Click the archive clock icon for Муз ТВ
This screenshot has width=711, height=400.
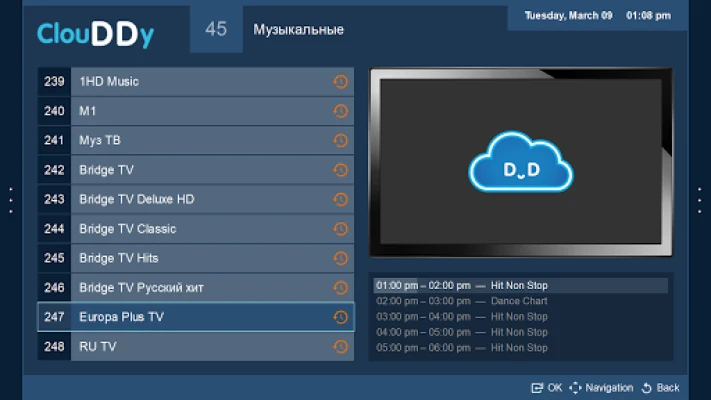coord(340,141)
